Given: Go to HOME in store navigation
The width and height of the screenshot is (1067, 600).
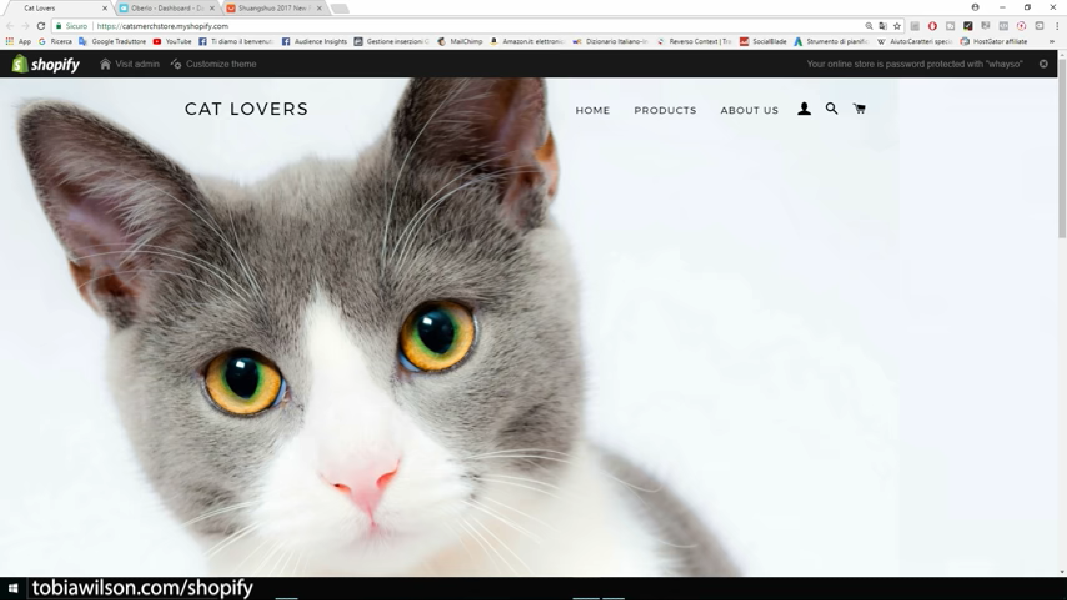Looking at the screenshot, I should click(x=592, y=111).
